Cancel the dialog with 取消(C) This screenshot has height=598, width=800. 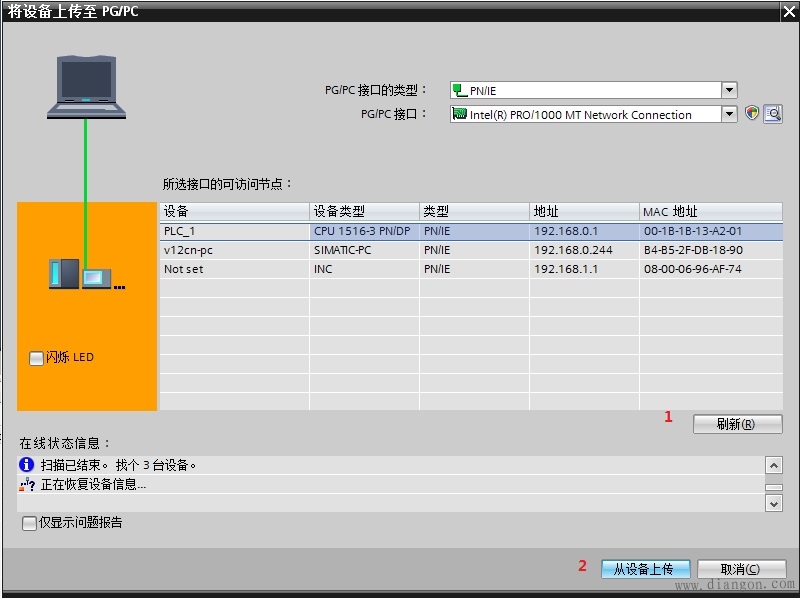pos(740,569)
